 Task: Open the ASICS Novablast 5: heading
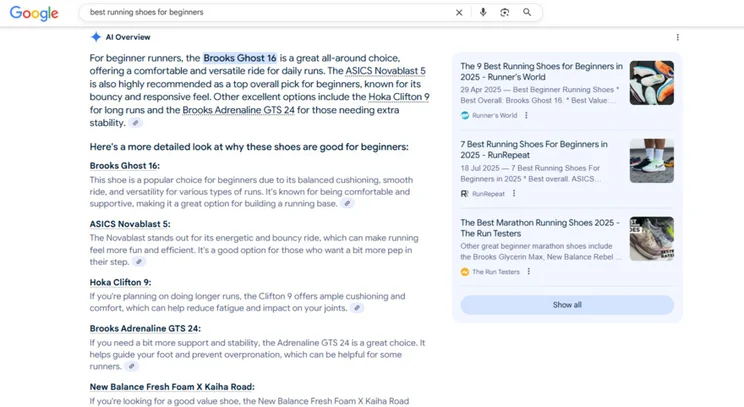(130, 224)
